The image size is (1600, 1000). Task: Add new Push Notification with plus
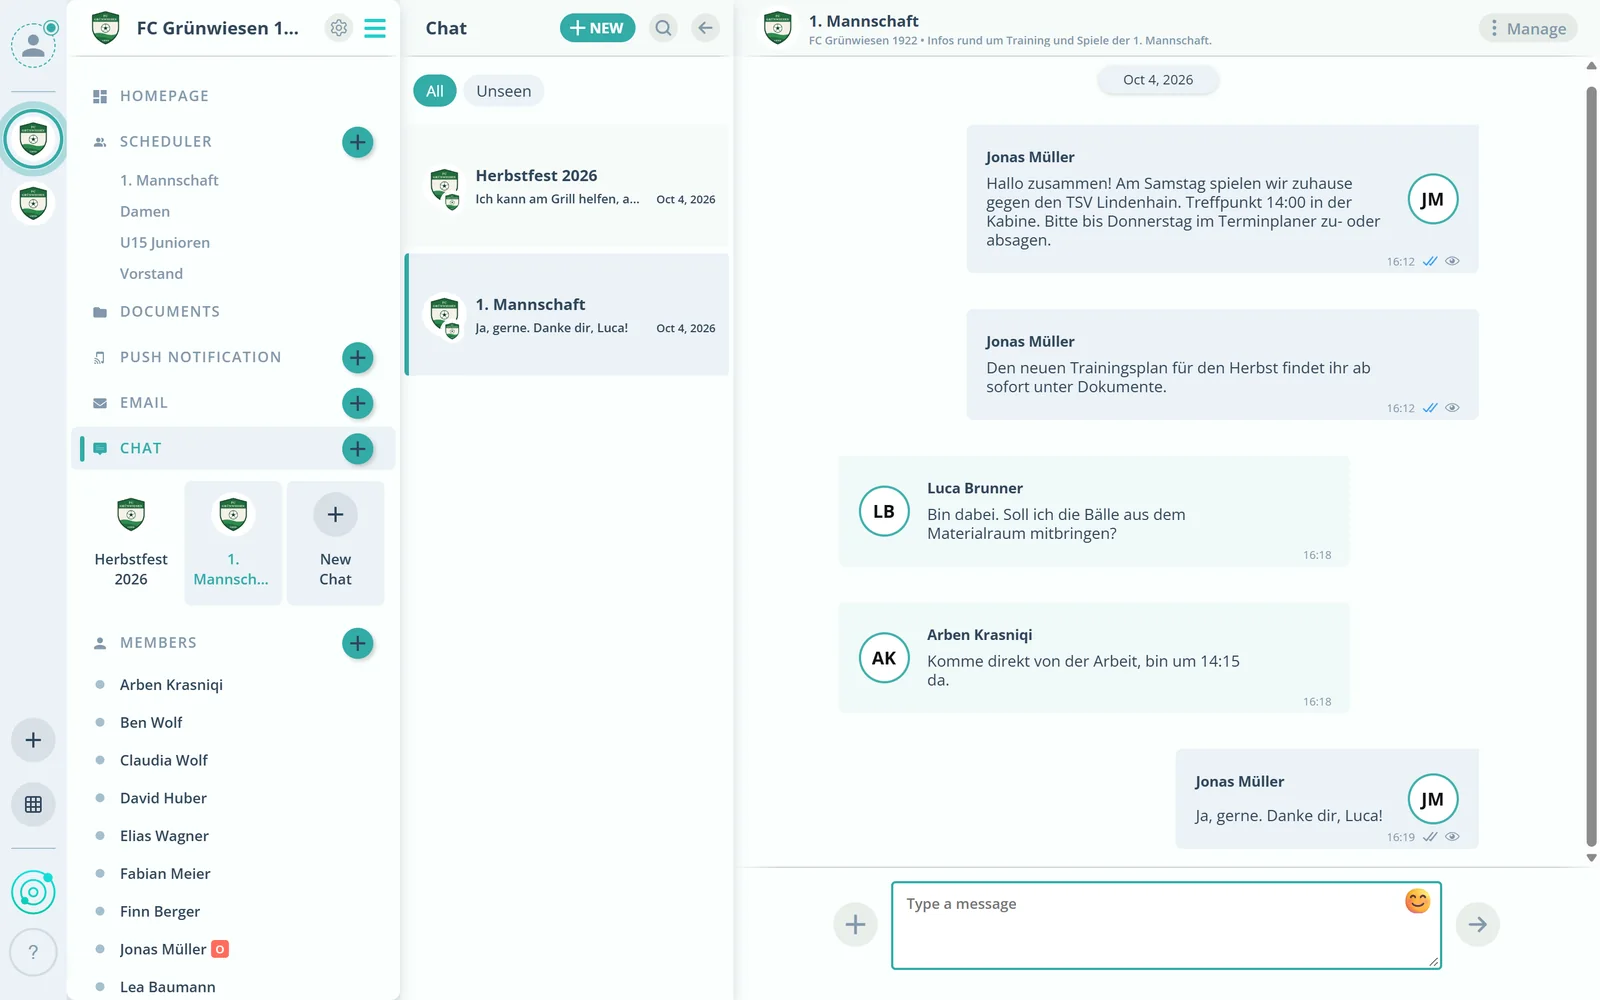[x=358, y=357]
